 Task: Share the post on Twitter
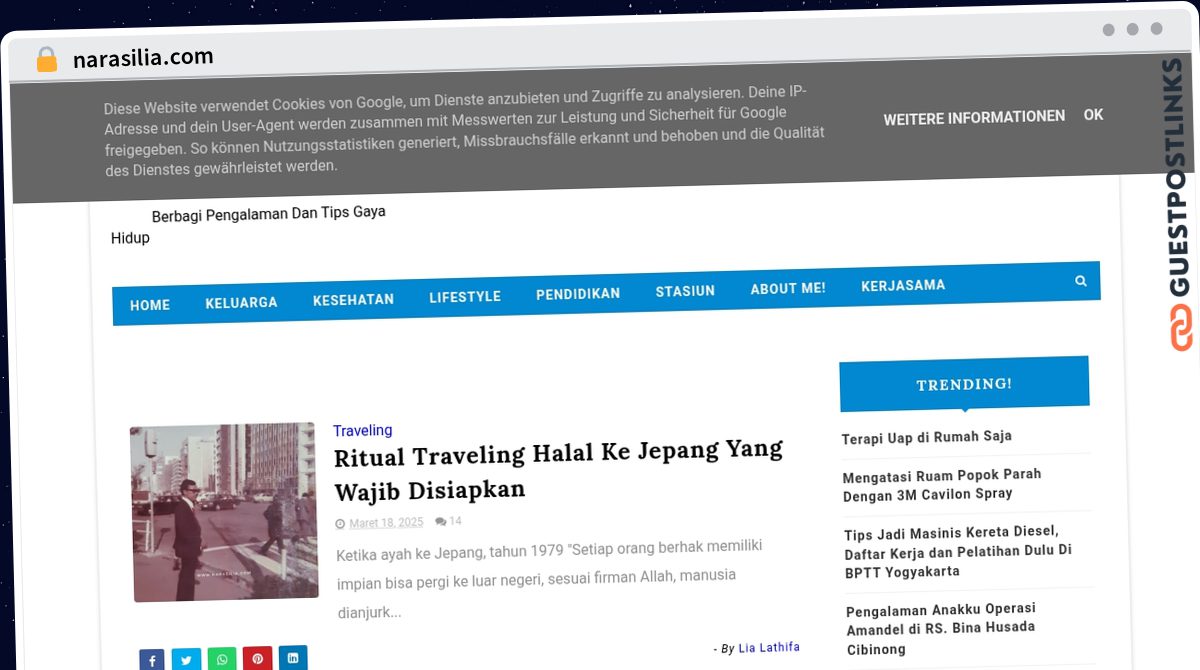click(186, 660)
